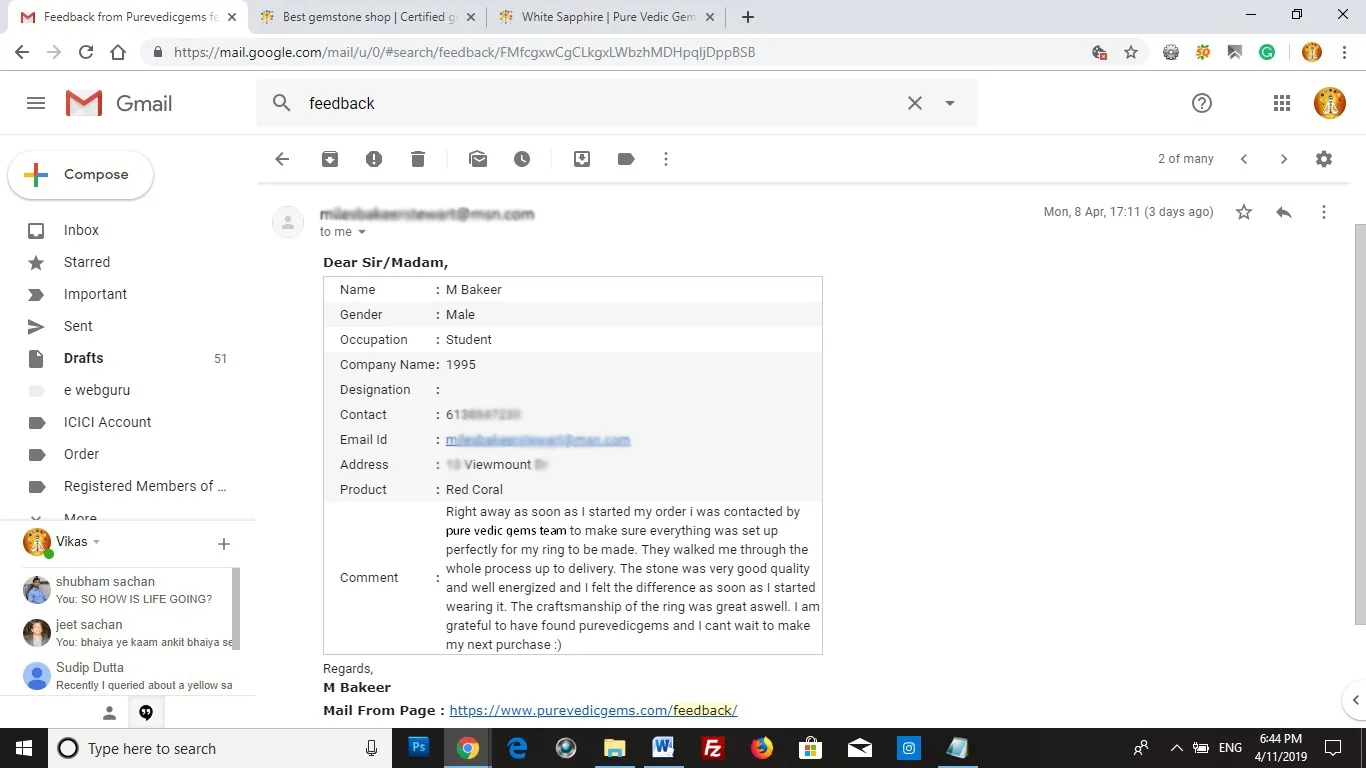The width and height of the screenshot is (1366, 768).
Task: Open the message's three-dot more menu
Action: click(1324, 212)
